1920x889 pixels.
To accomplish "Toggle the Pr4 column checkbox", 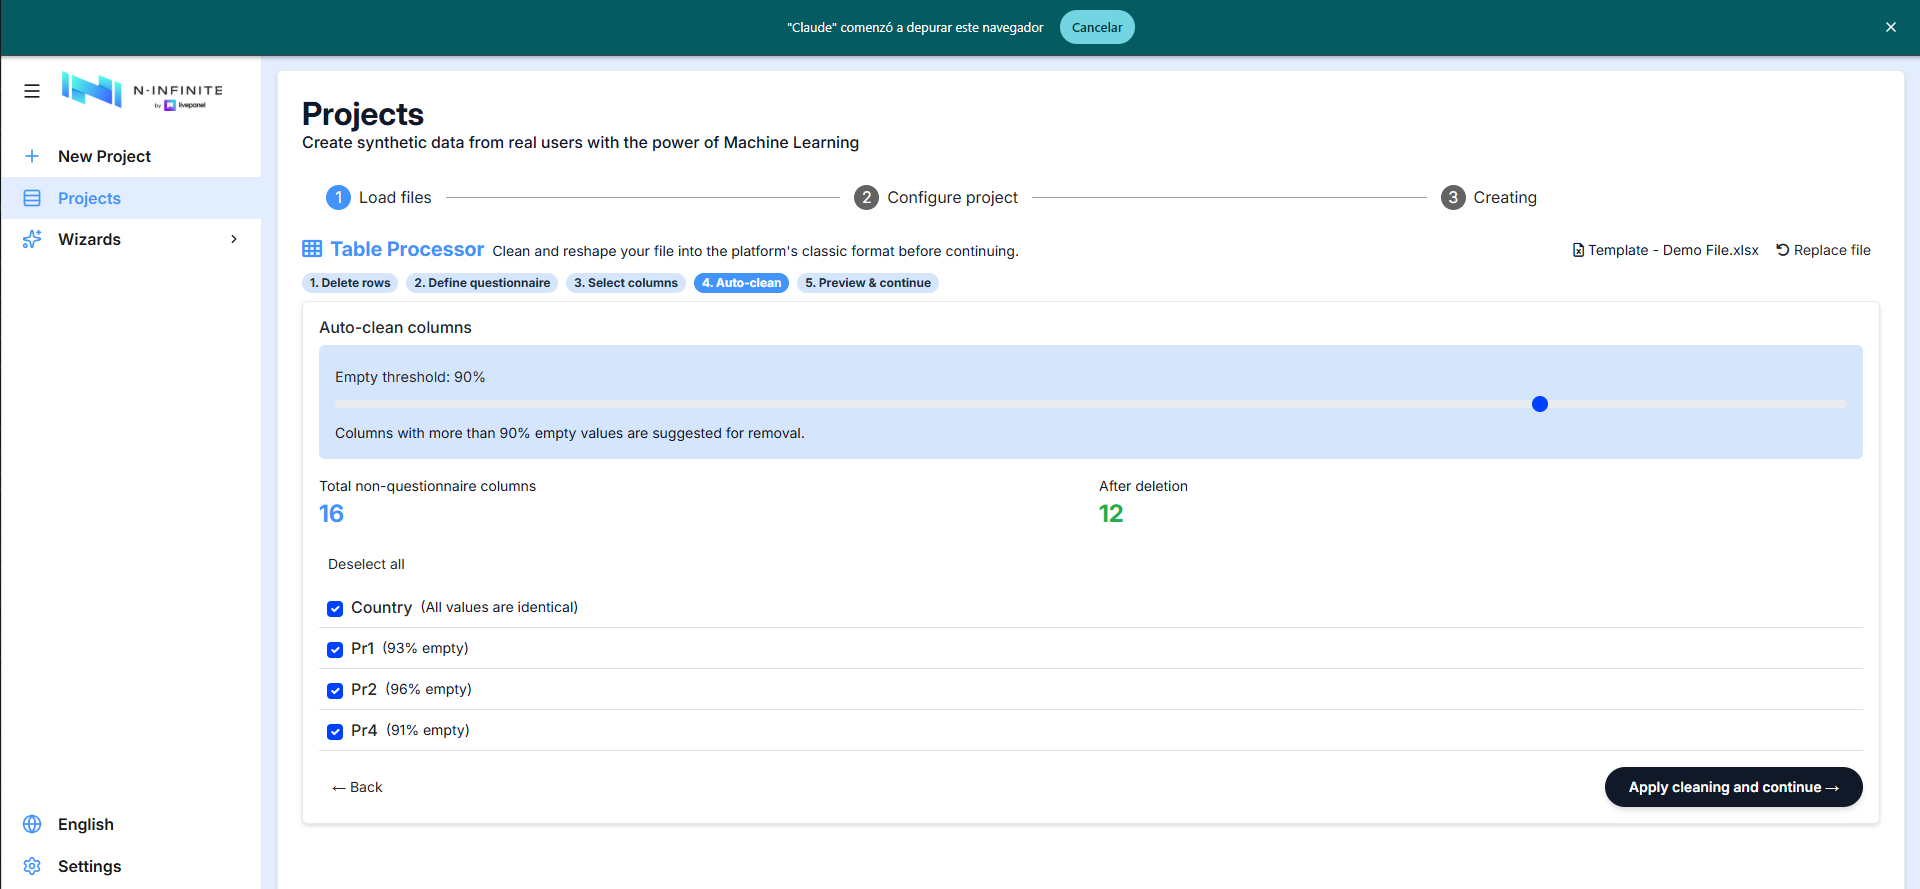I will pyautogui.click(x=335, y=731).
